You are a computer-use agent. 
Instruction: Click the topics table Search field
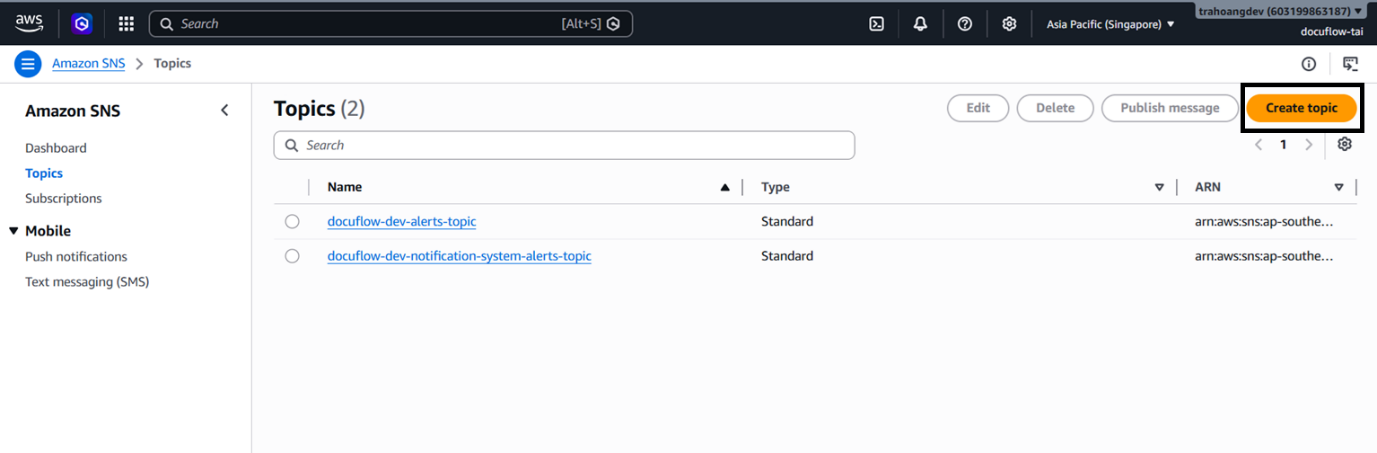[564, 145]
